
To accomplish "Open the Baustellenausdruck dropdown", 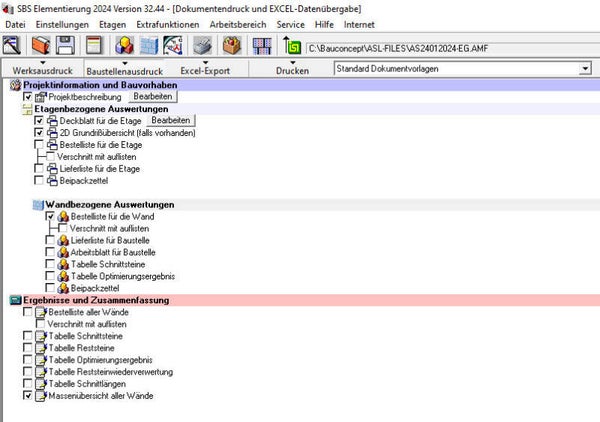I will click(124, 68).
